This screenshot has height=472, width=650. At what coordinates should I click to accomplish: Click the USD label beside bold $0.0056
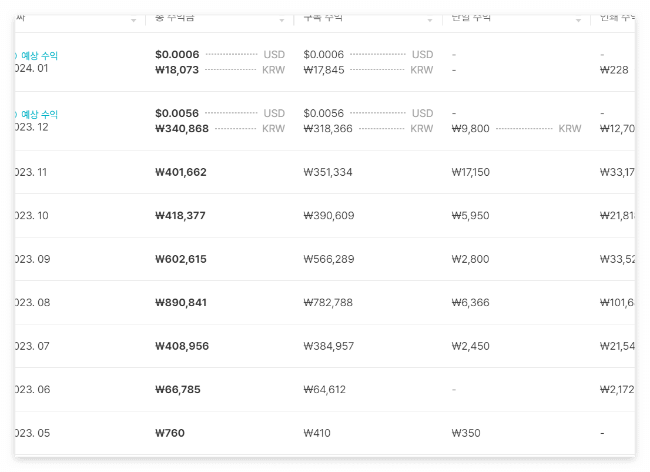[274, 113]
